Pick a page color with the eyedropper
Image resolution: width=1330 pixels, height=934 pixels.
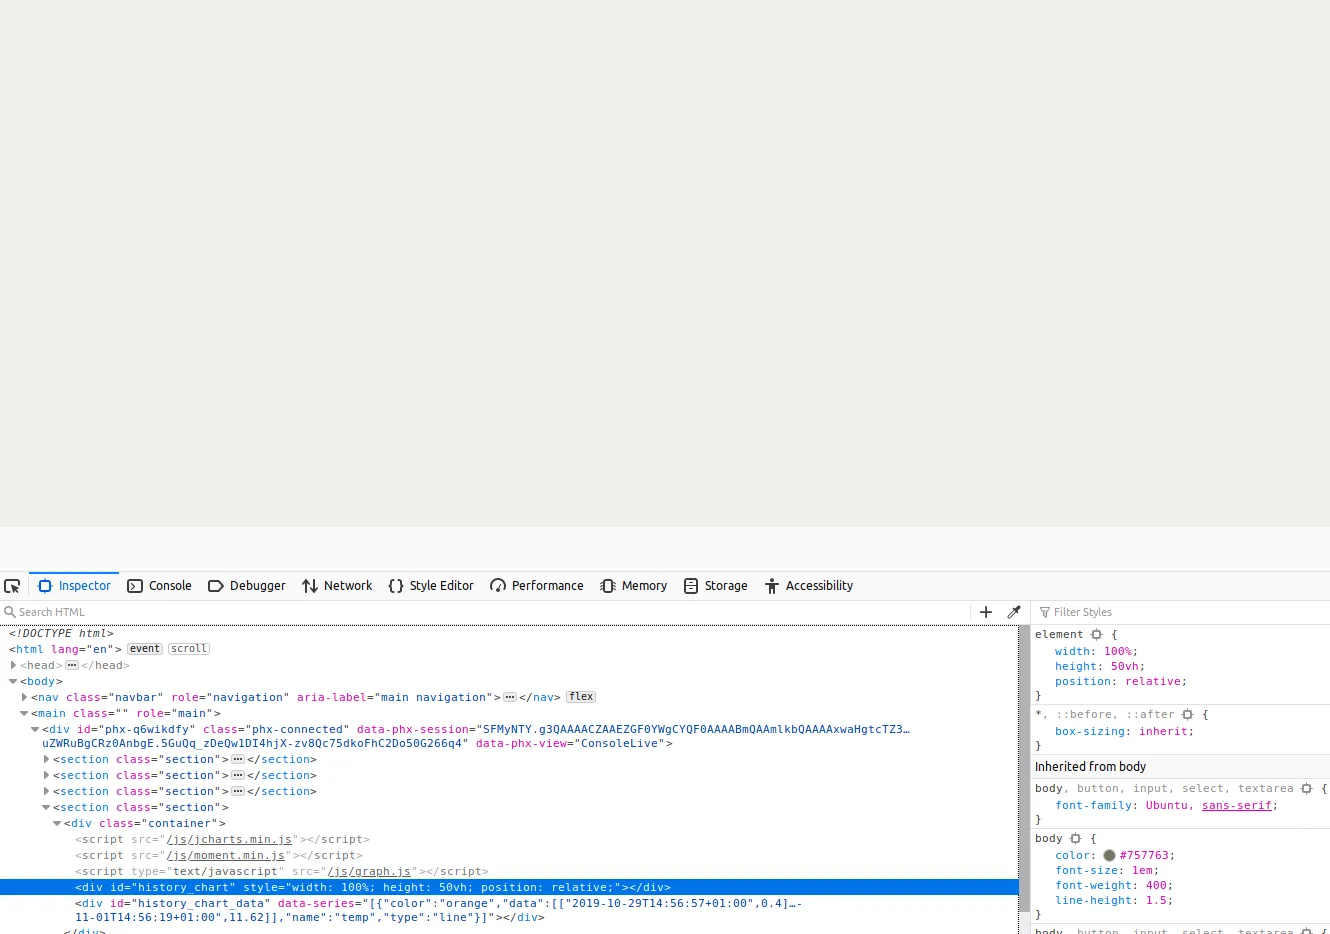click(x=1014, y=612)
